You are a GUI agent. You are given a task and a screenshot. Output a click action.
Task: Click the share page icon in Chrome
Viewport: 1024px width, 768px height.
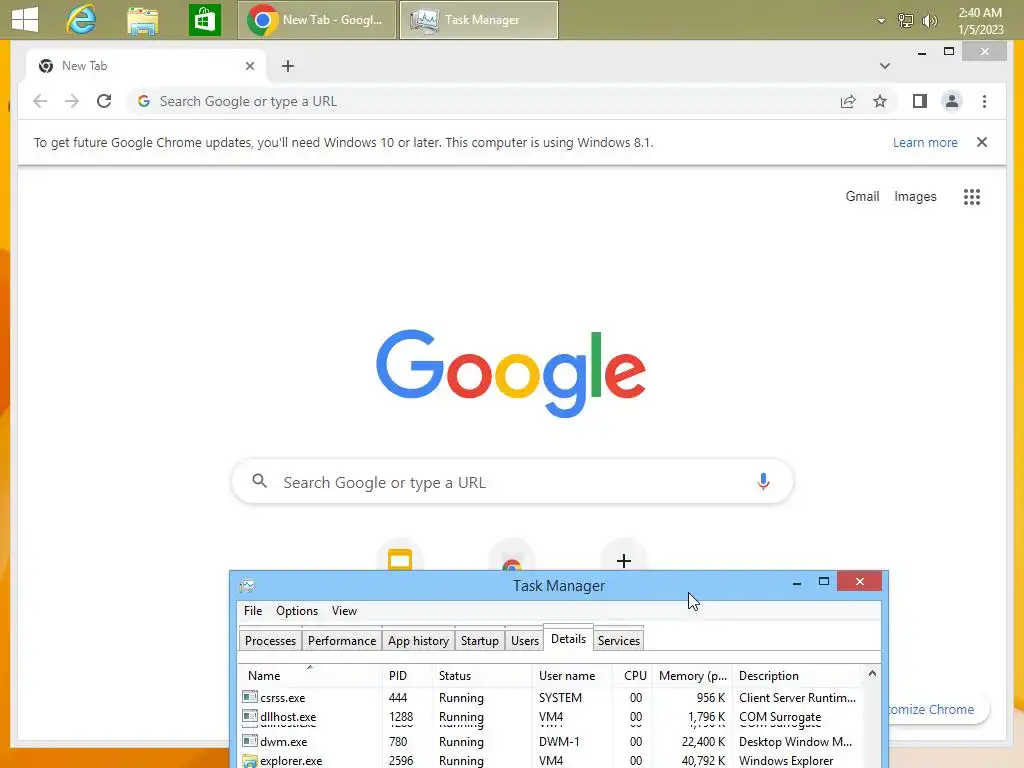tap(848, 101)
